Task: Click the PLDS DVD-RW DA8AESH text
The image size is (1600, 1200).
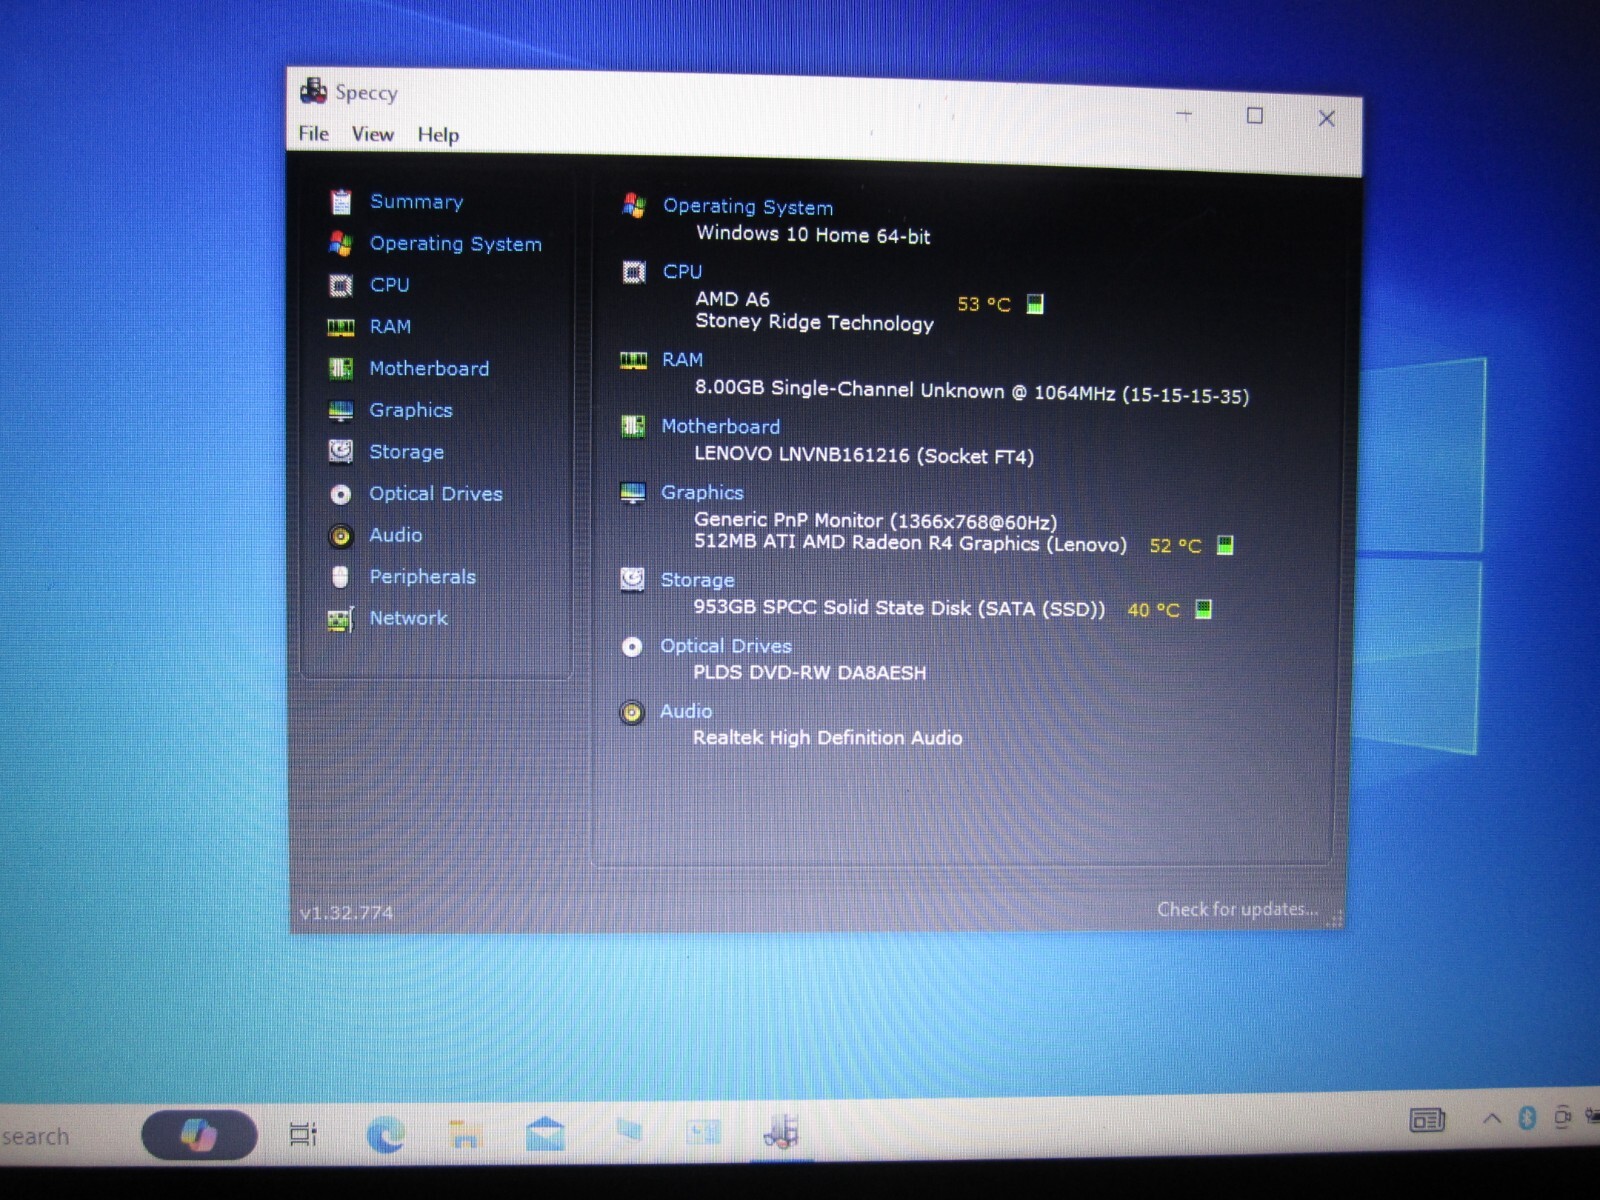Action: [x=809, y=672]
